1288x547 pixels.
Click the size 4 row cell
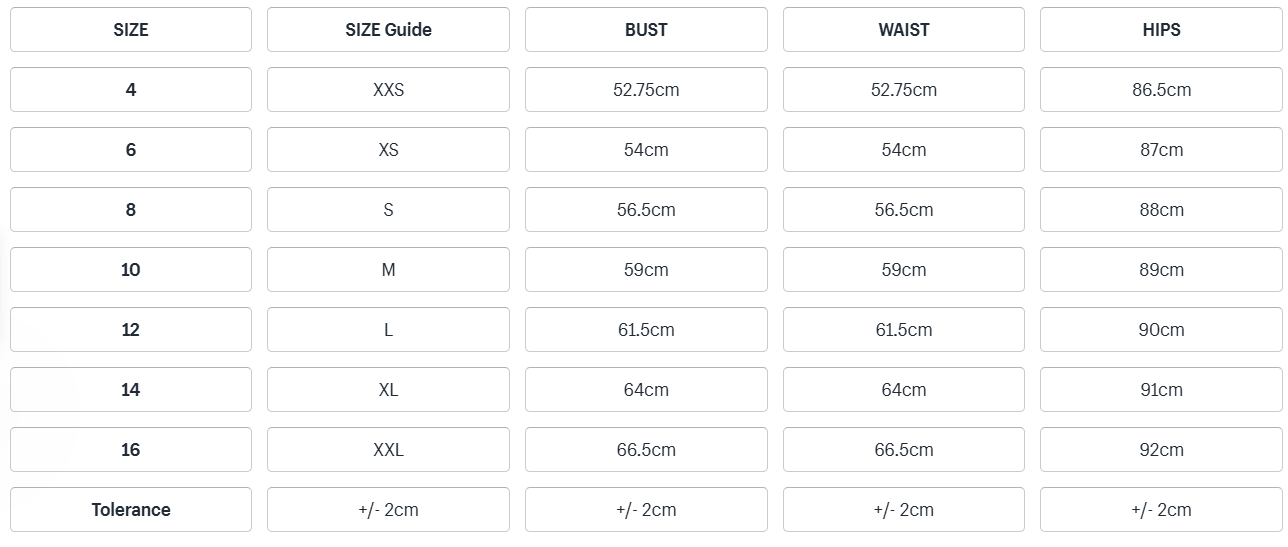point(131,90)
